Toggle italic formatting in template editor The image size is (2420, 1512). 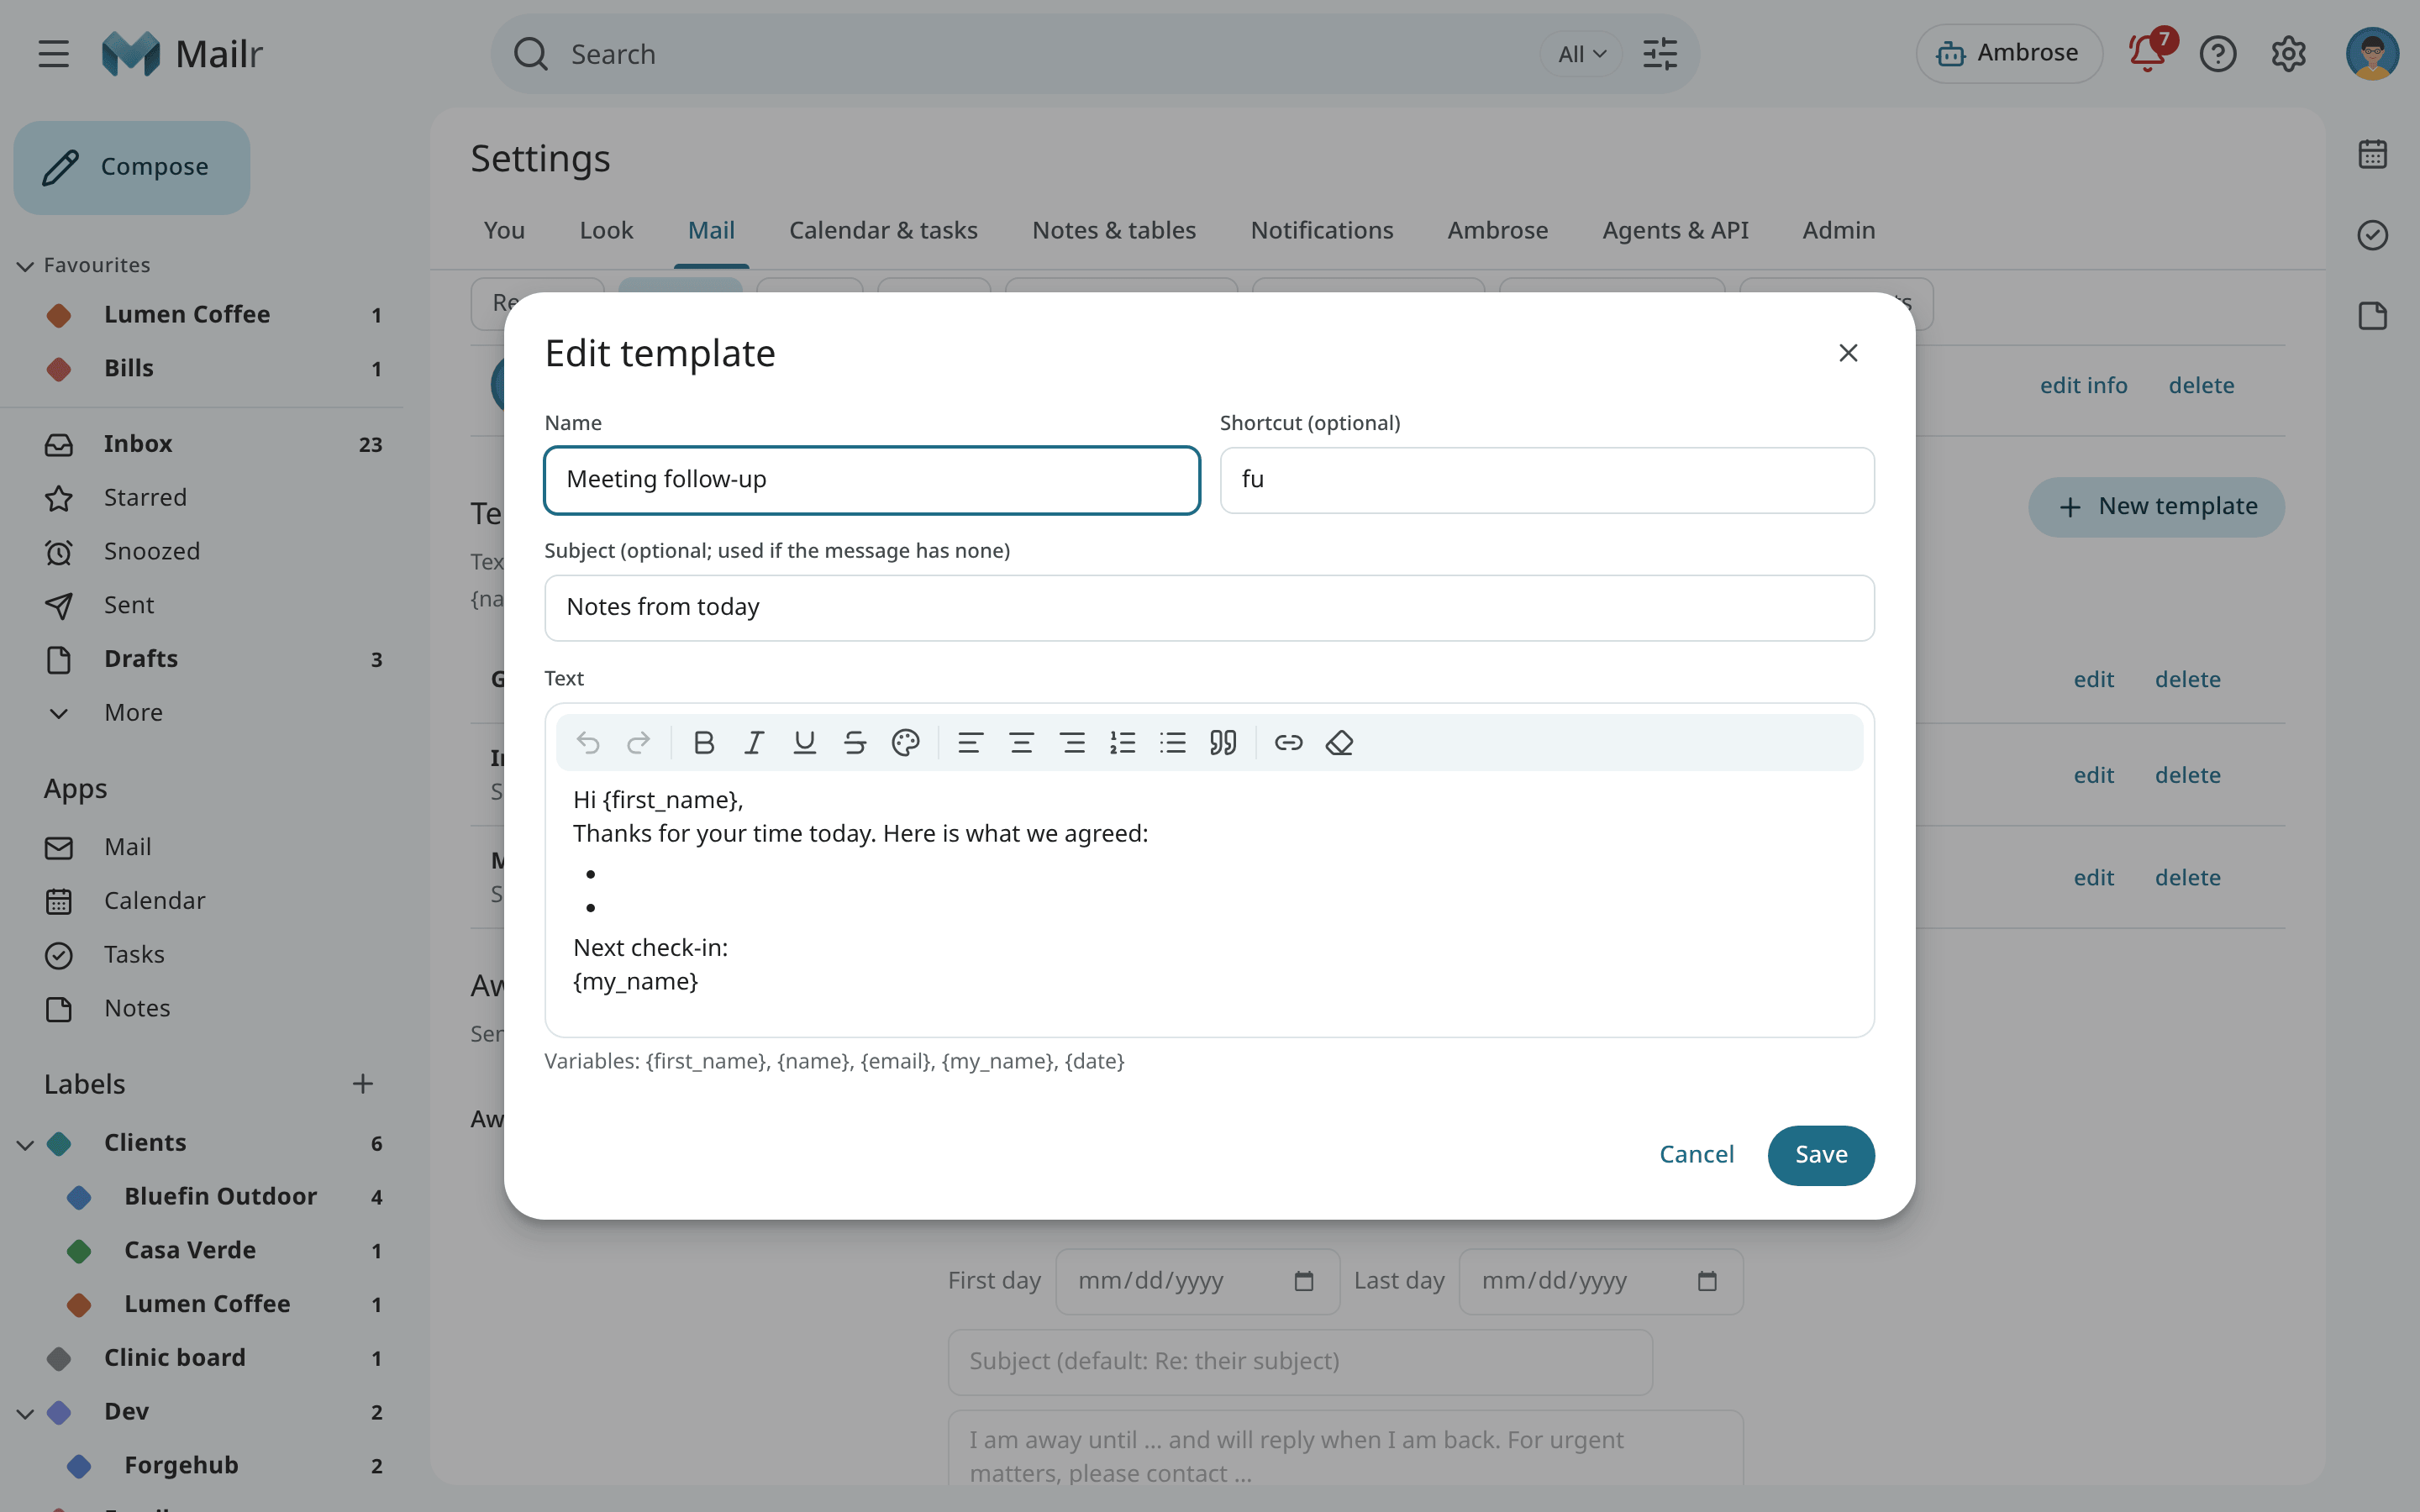coord(754,742)
